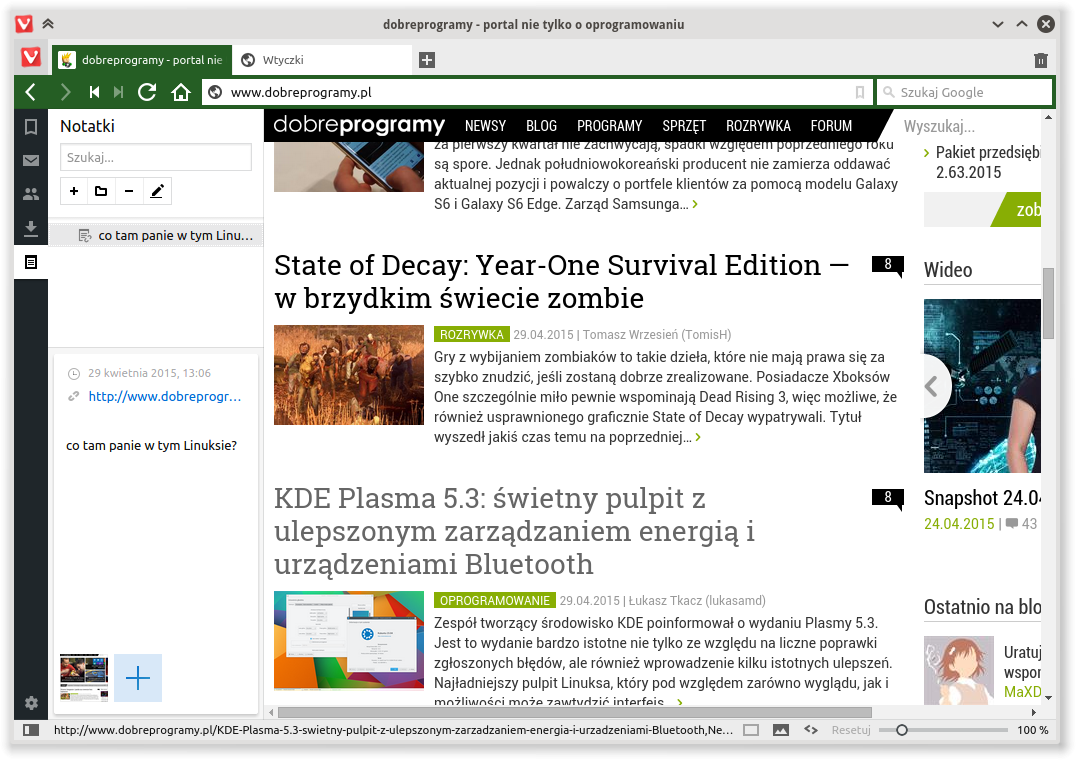Screen dimensions: 1076x760
Task: Select the Notes panel icon
Action: tap(31, 262)
